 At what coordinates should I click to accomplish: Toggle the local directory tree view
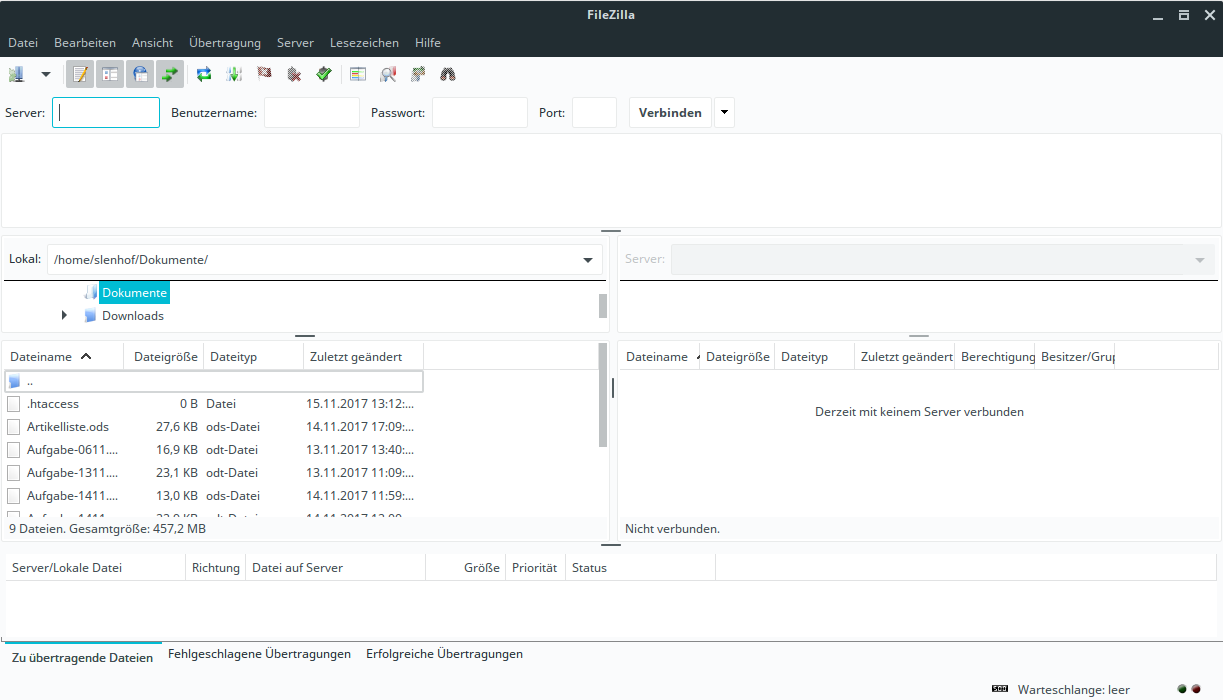(x=110, y=74)
